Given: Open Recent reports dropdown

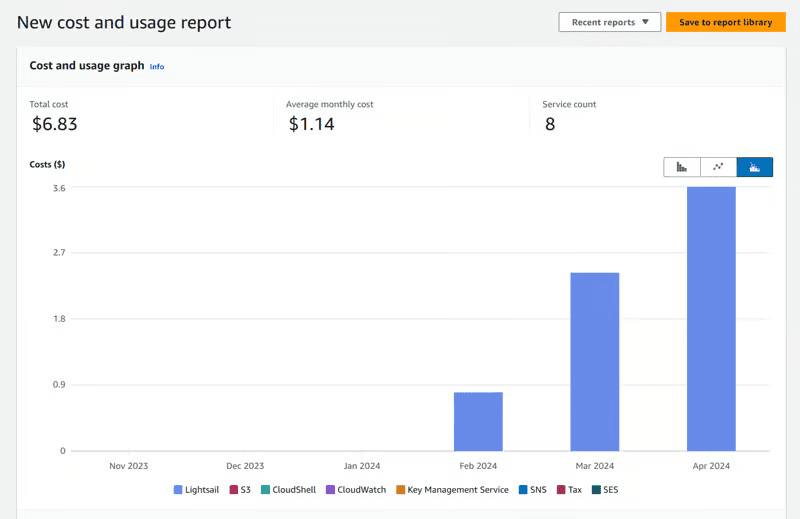Looking at the screenshot, I should 610,22.
